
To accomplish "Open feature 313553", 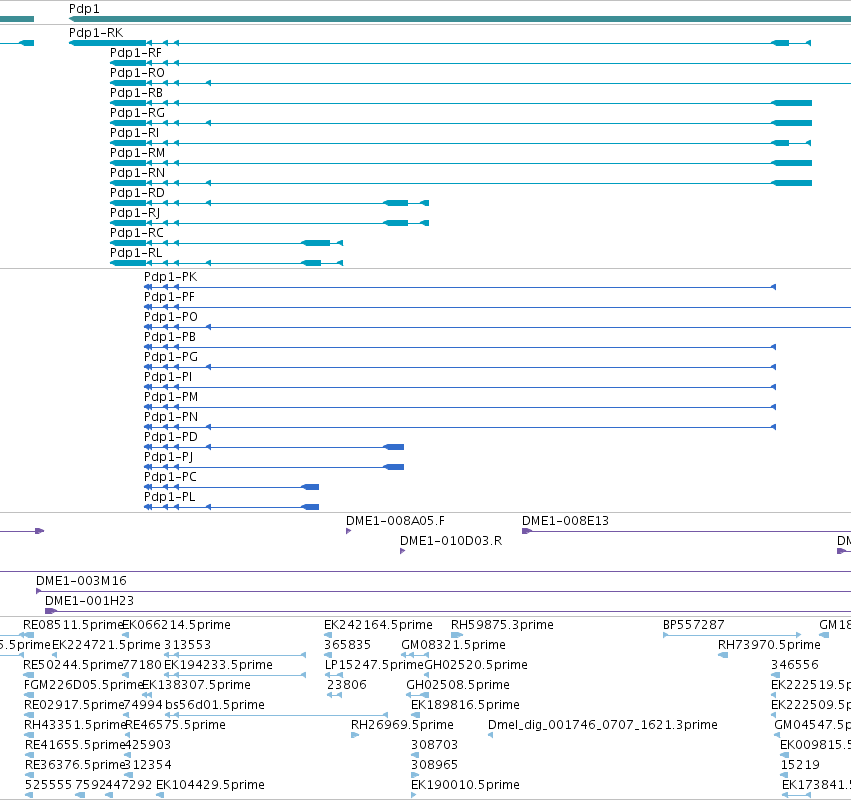I will [x=187, y=645].
